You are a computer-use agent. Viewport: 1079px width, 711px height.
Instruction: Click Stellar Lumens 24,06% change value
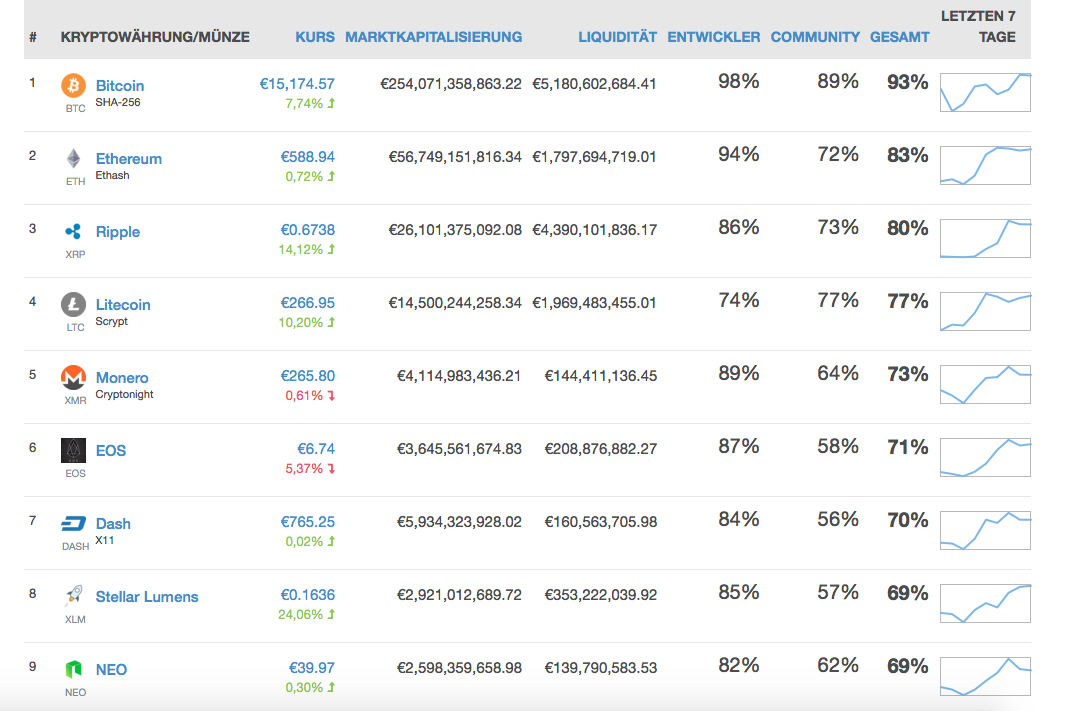[300, 615]
